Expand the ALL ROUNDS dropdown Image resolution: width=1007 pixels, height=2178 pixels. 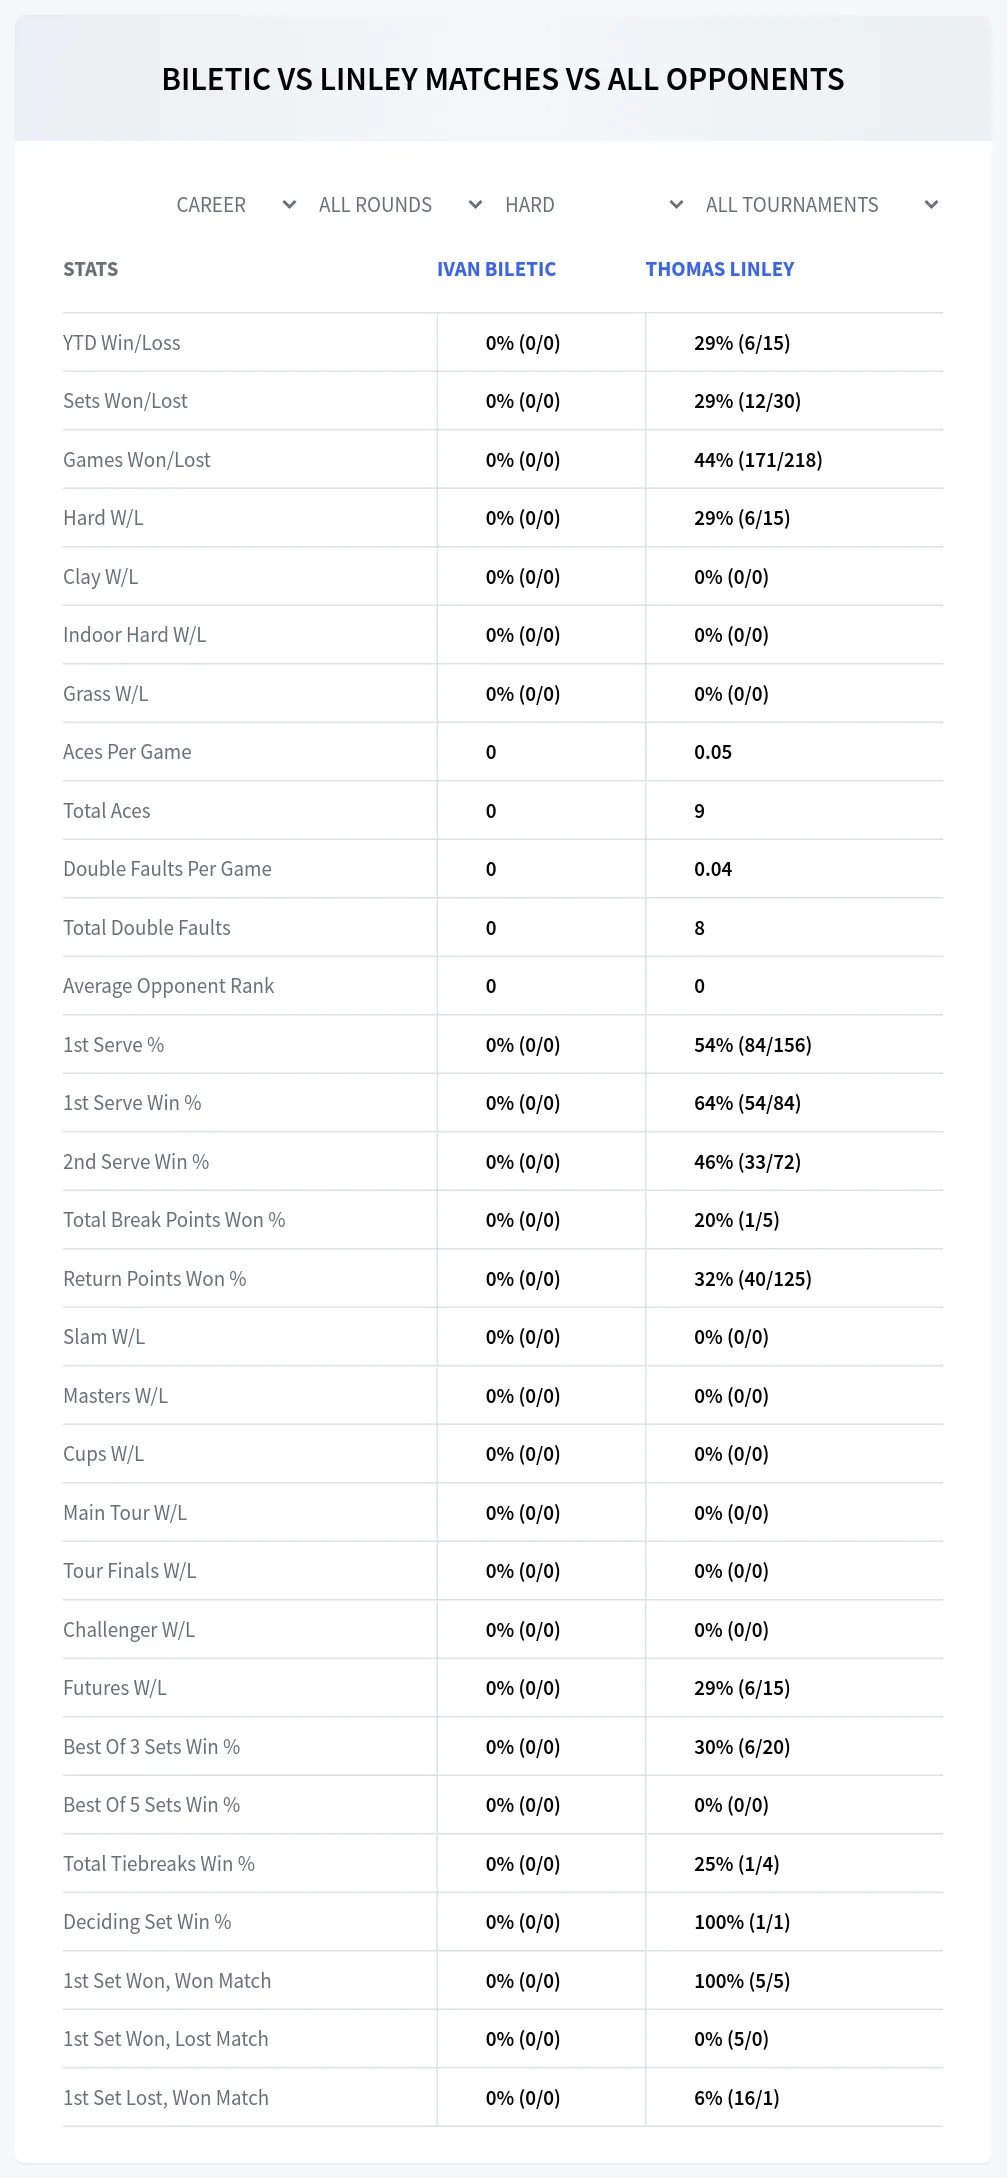[x=400, y=205]
